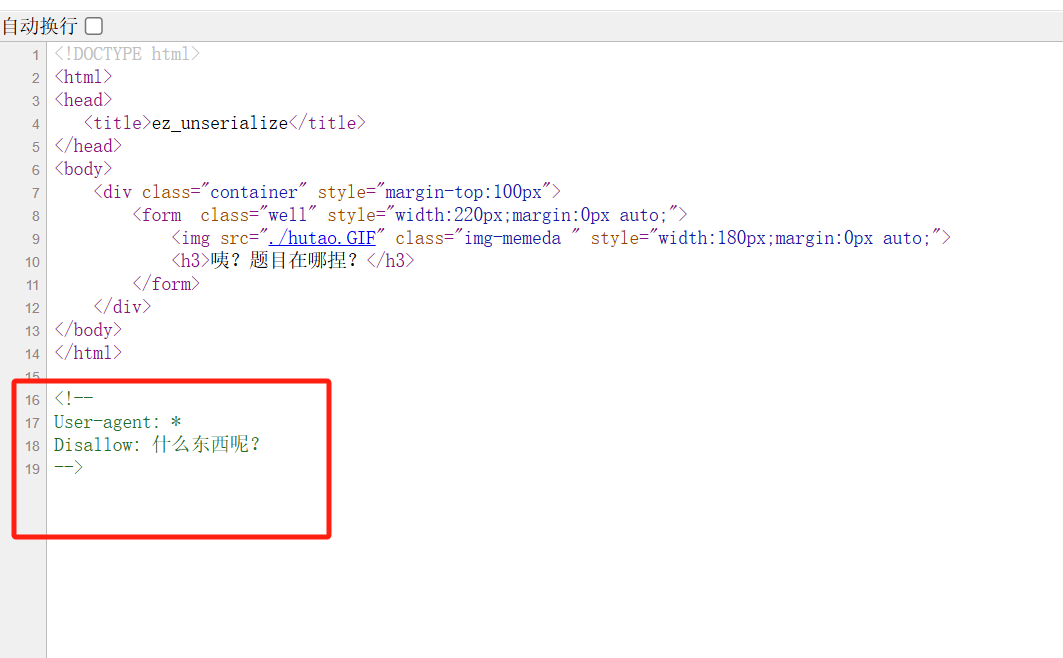Click the 自动换行 label text
Image resolution: width=1063 pixels, height=658 pixels.
coord(40,26)
